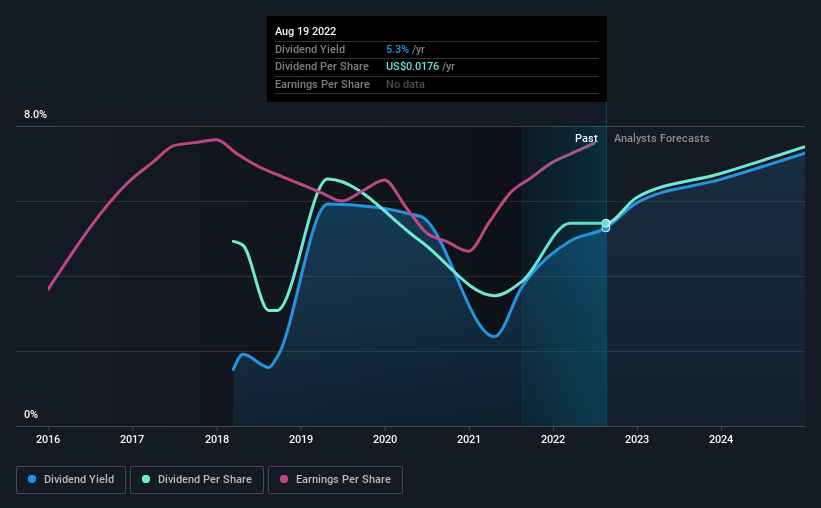Image resolution: width=821 pixels, height=508 pixels.
Task: Click the 2021 x-axis year label
Action: coord(469,439)
